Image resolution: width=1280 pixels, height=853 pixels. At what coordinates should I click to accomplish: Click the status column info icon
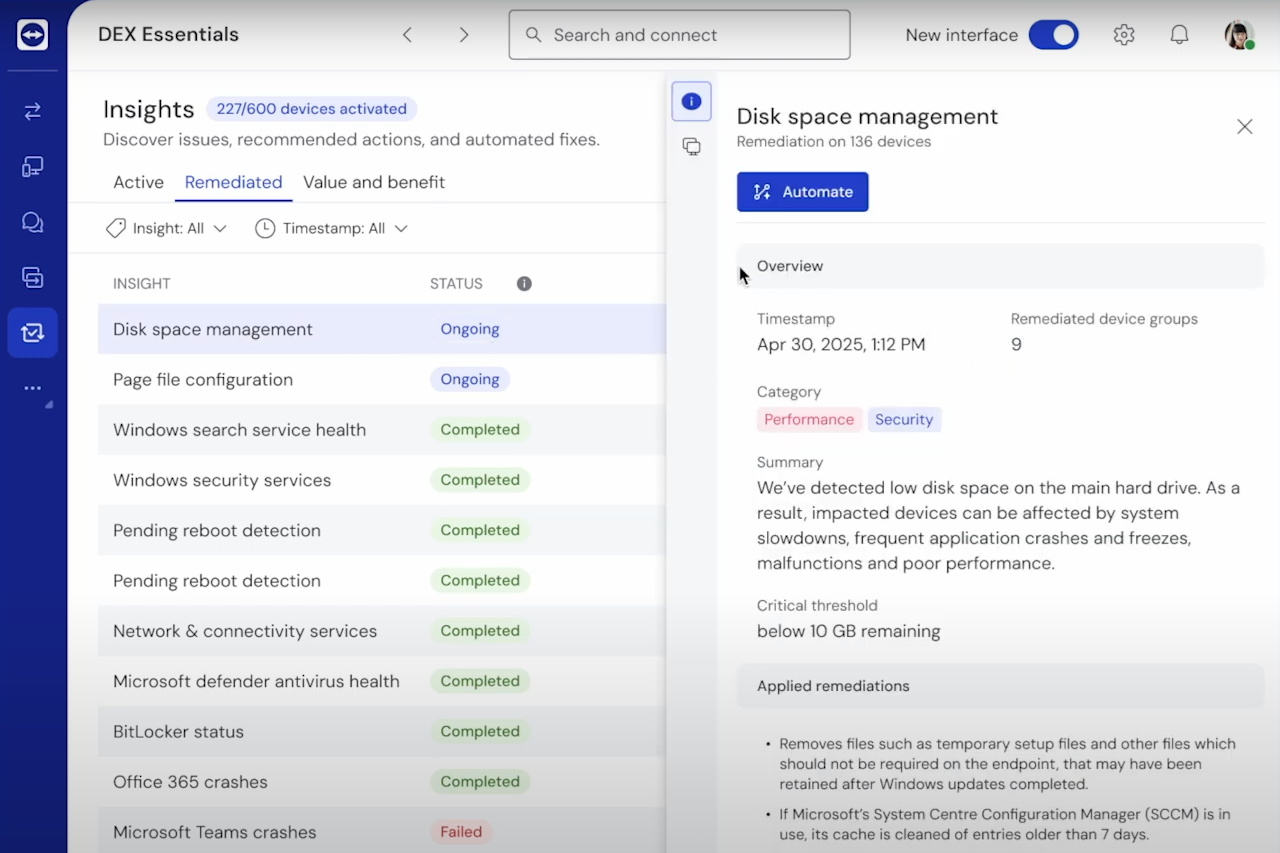[x=524, y=284]
